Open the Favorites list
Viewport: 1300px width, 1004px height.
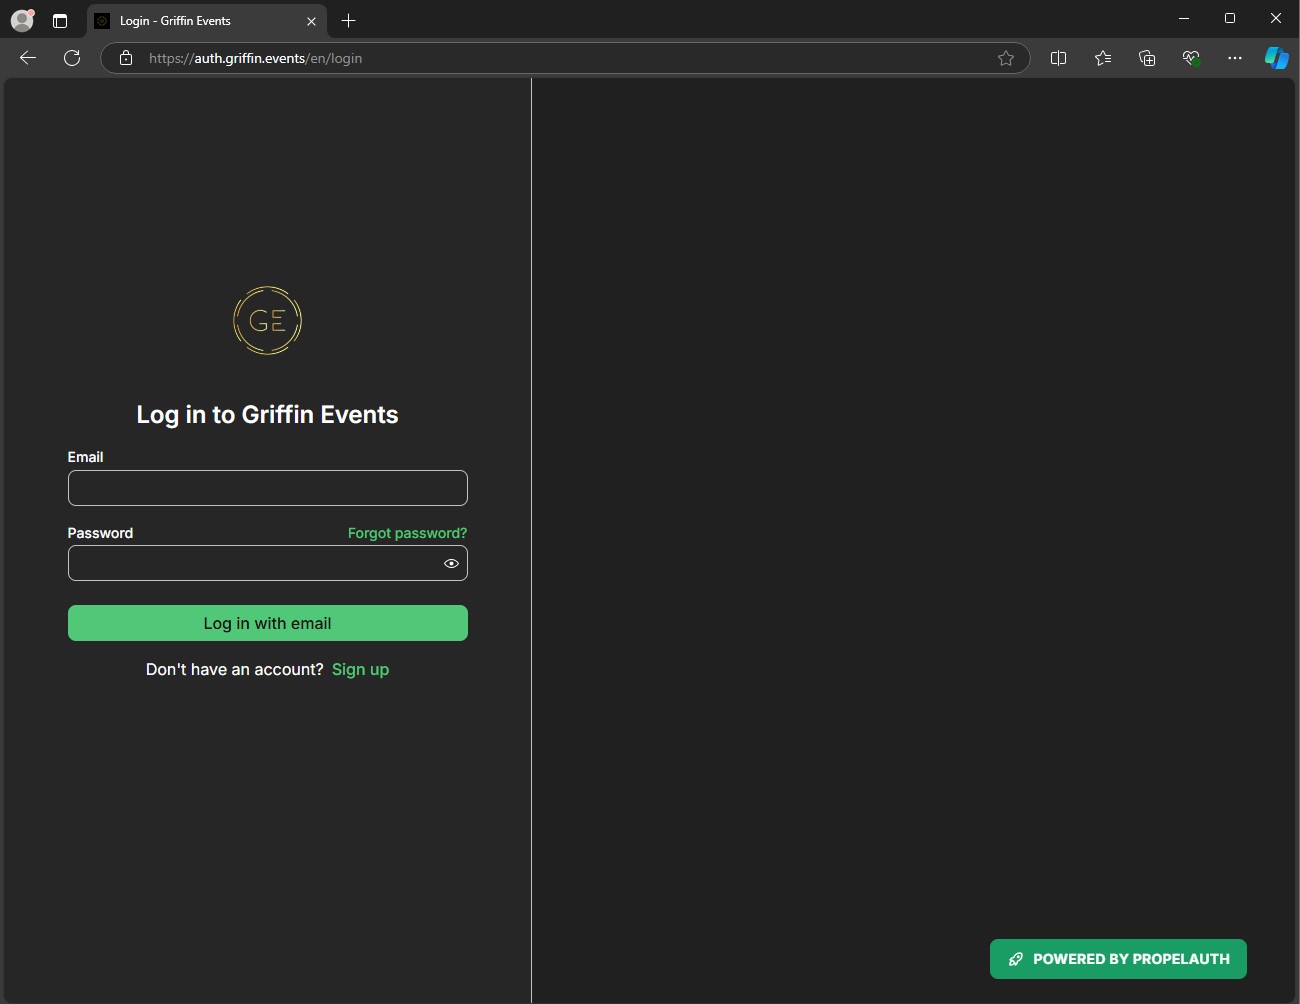(1103, 58)
